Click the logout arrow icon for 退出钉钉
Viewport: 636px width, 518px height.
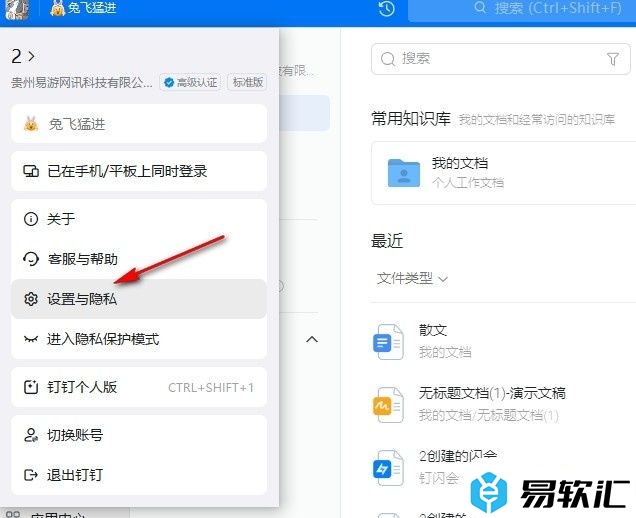[31, 475]
